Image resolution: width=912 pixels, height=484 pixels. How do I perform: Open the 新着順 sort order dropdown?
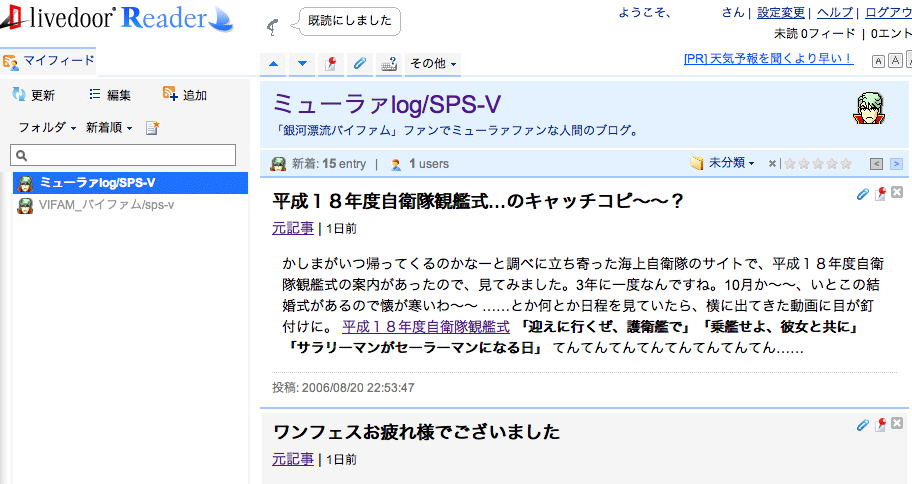point(109,127)
